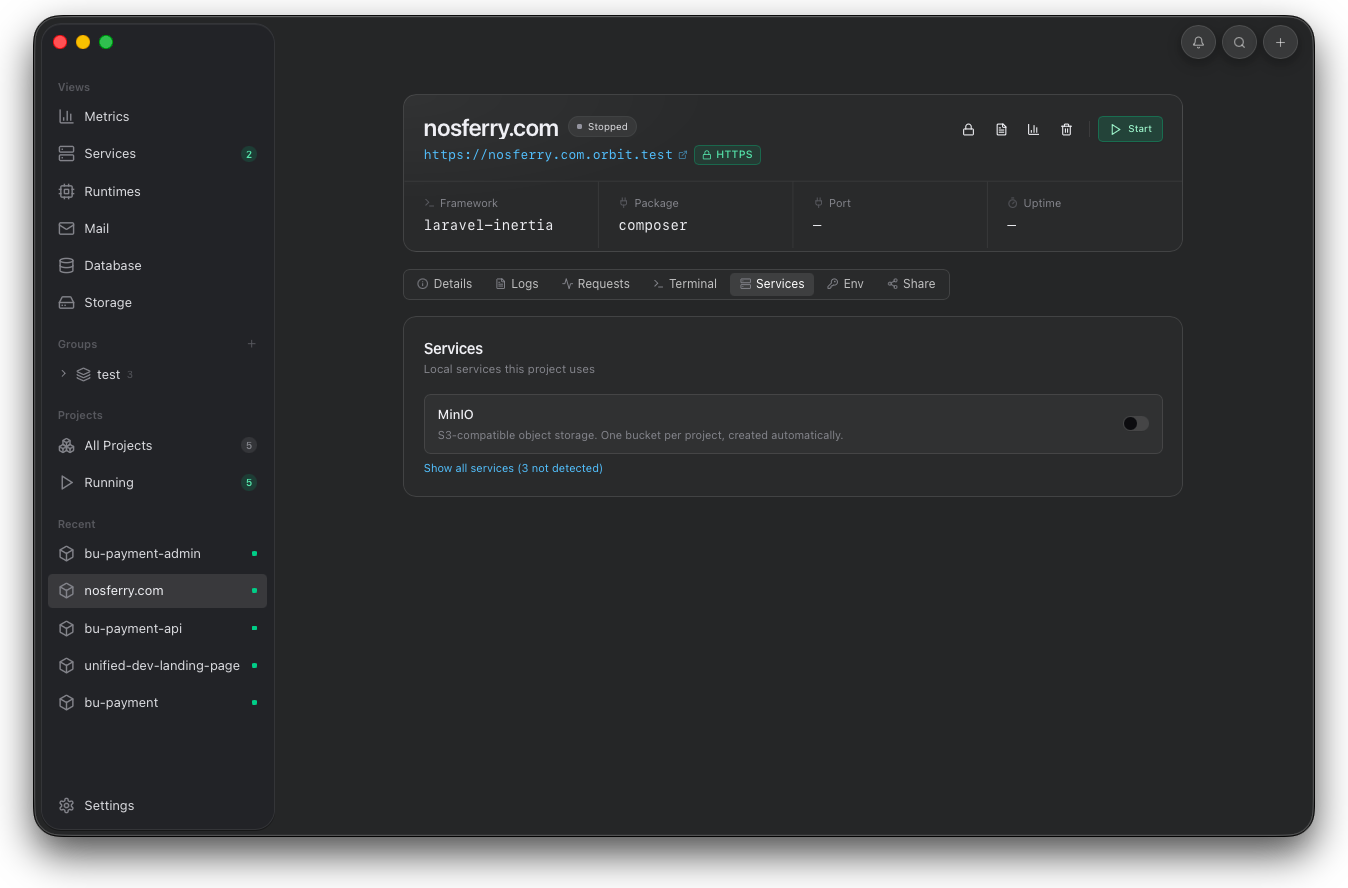Viewport: 1348px width, 888px height.
Task: Click Show all services link
Action: [513, 468]
